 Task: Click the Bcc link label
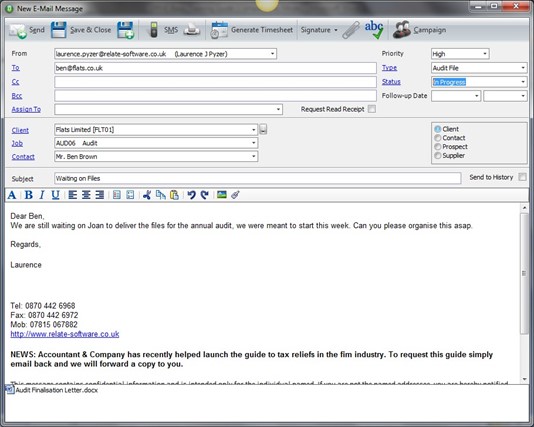pos(17,96)
